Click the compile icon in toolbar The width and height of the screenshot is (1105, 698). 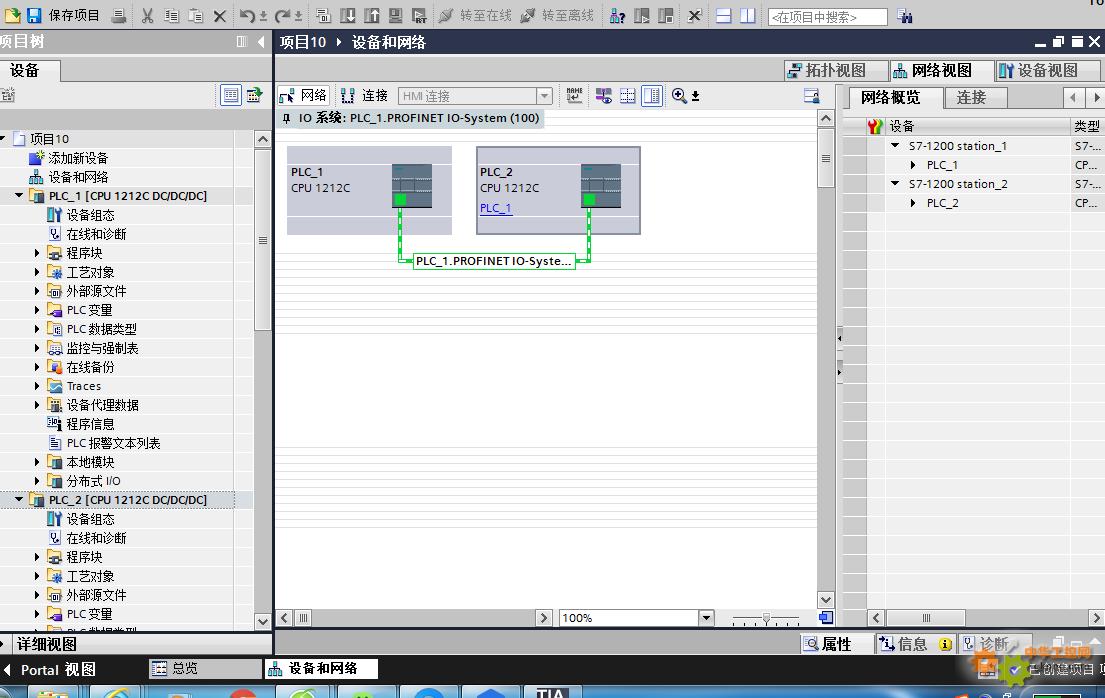click(323, 16)
